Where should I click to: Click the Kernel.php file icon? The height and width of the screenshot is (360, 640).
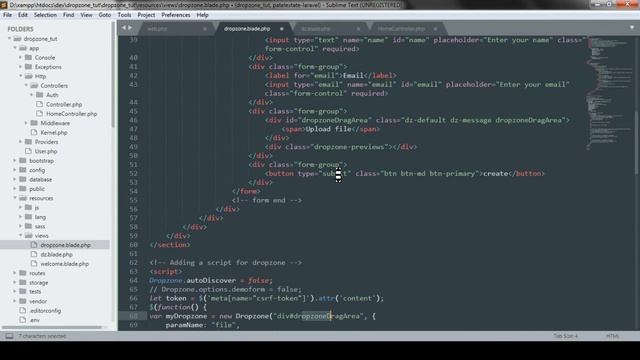(x=34, y=132)
